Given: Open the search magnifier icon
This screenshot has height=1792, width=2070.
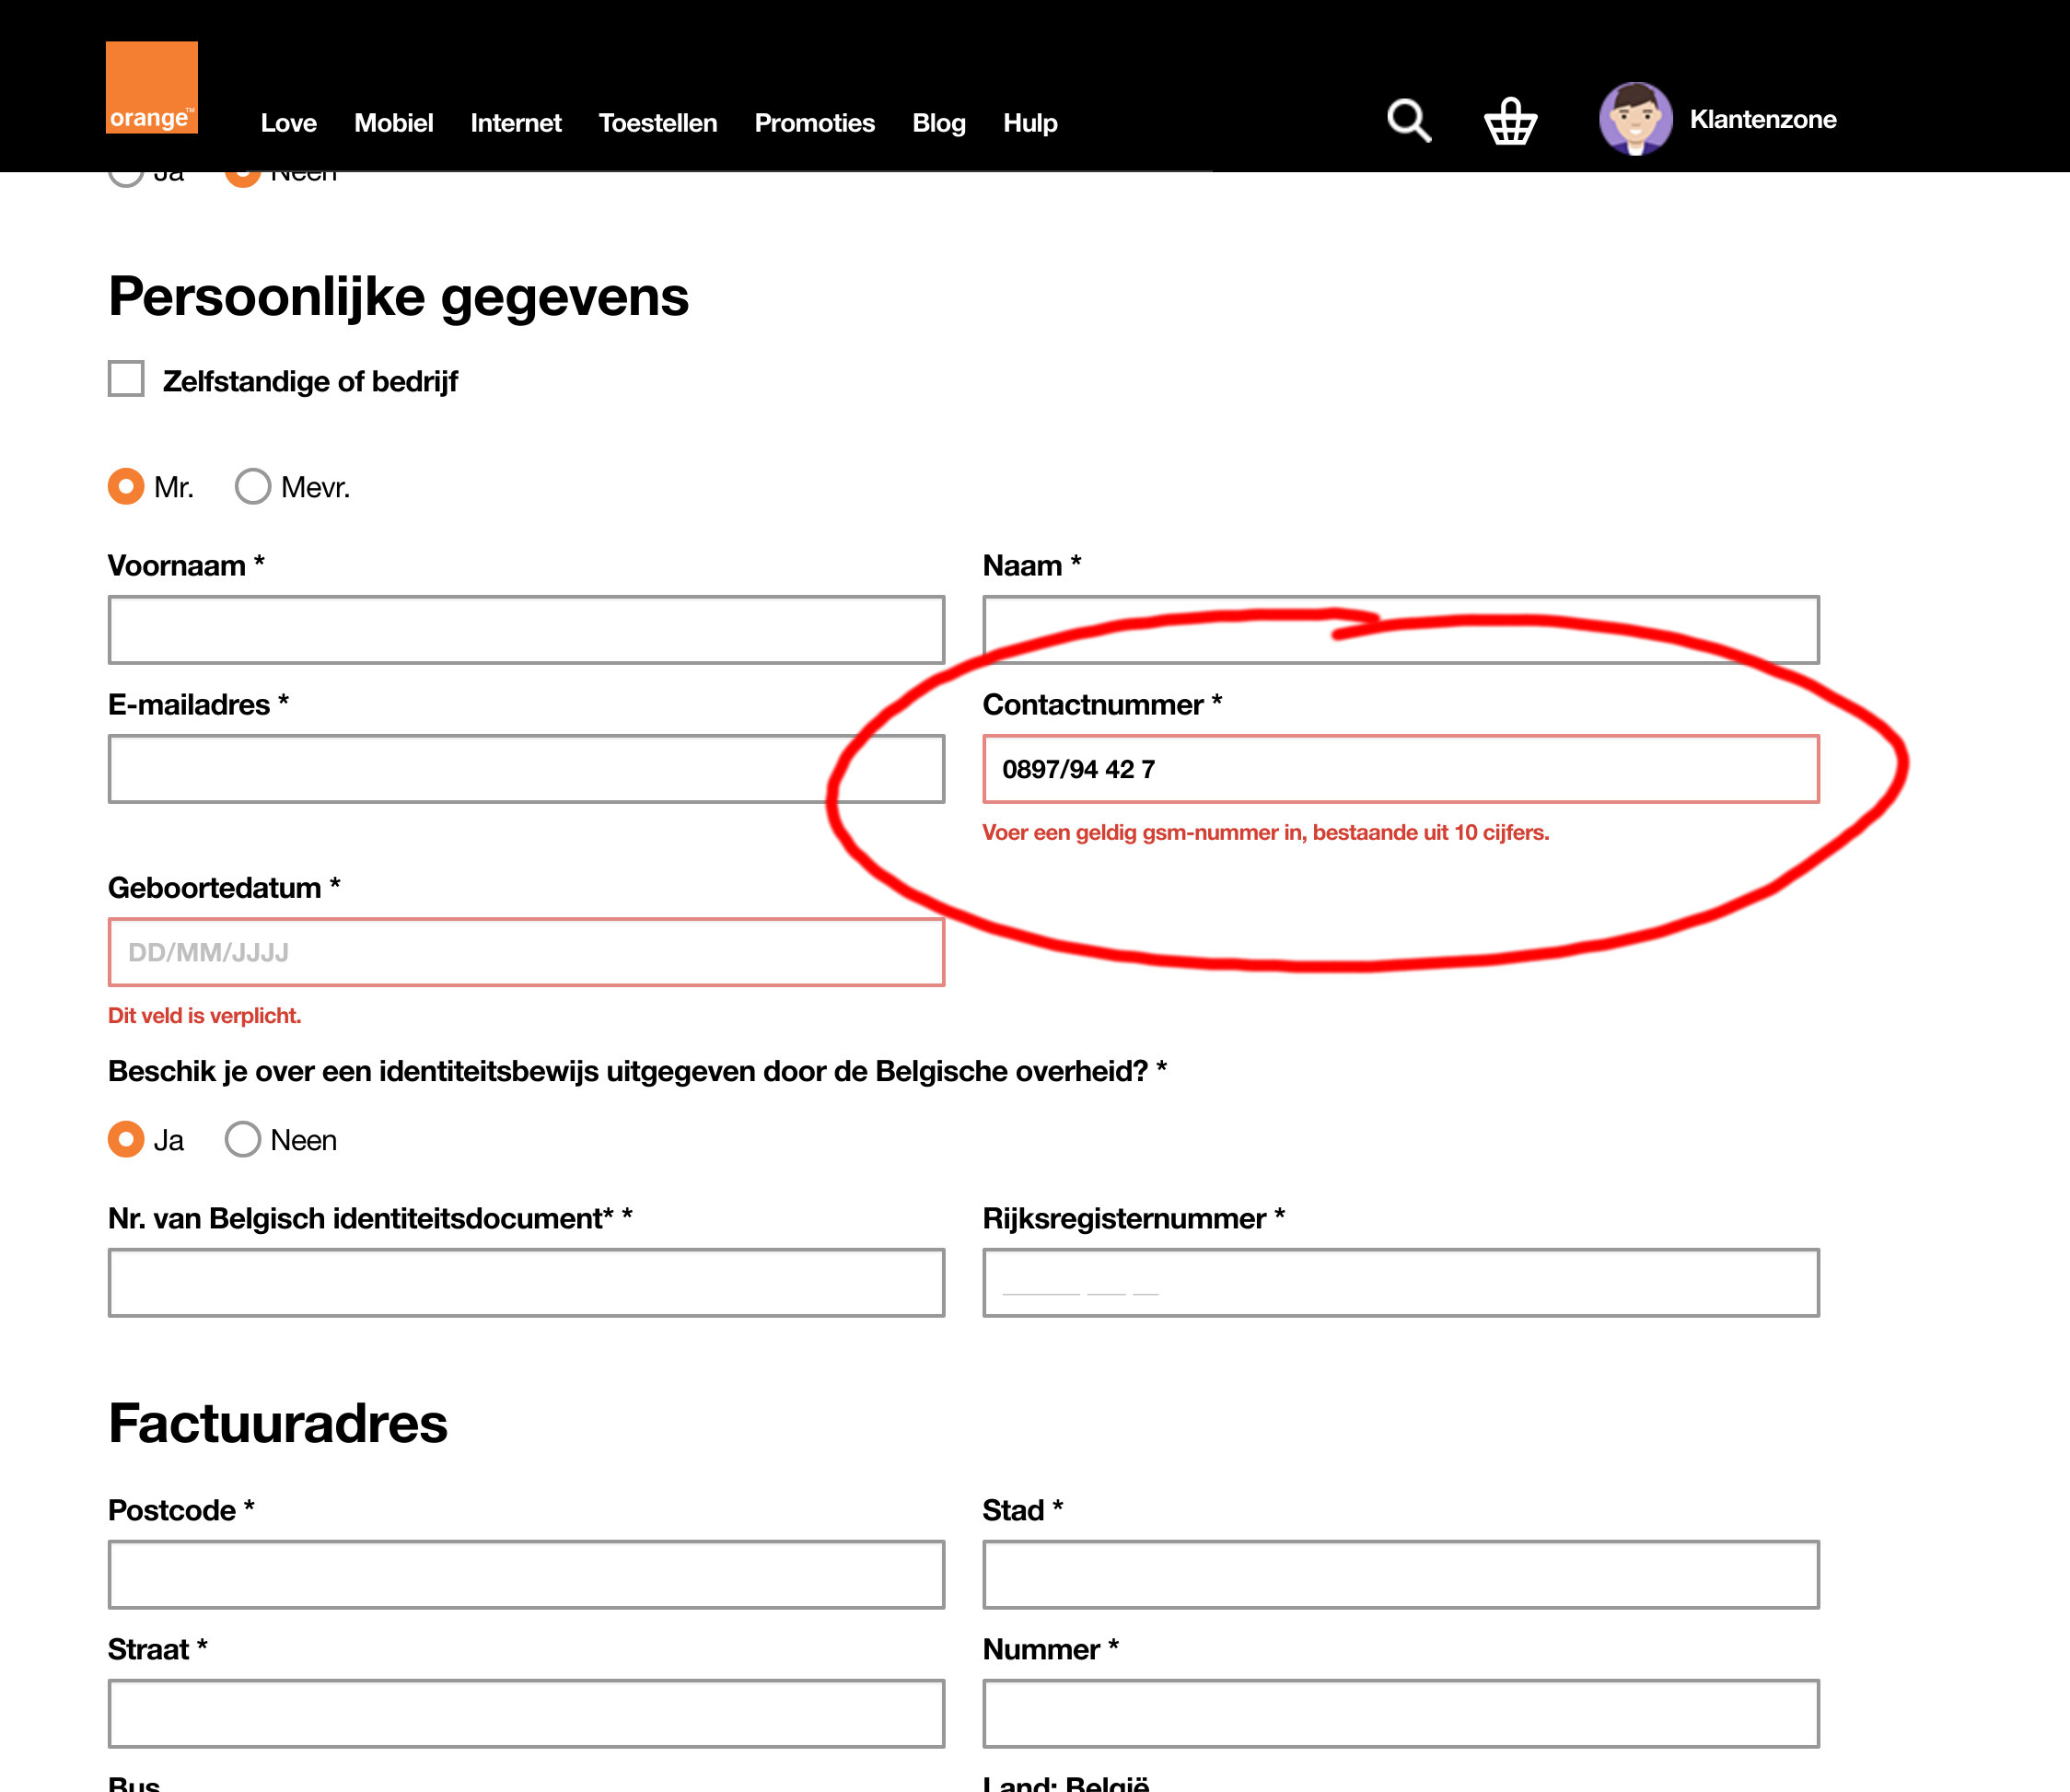Looking at the screenshot, I should [1409, 121].
